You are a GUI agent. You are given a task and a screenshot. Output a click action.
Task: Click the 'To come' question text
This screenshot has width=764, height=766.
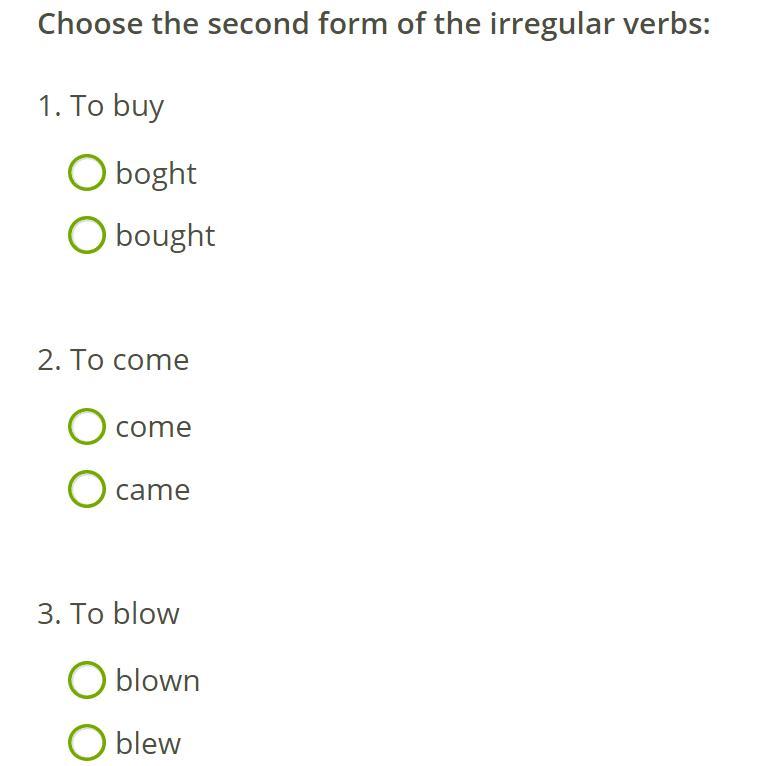[x=129, y=361]
